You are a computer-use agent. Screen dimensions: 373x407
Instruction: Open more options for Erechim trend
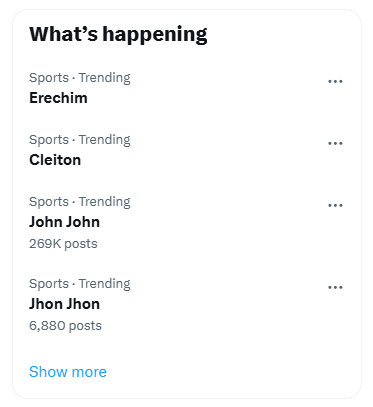pos(335,81)
